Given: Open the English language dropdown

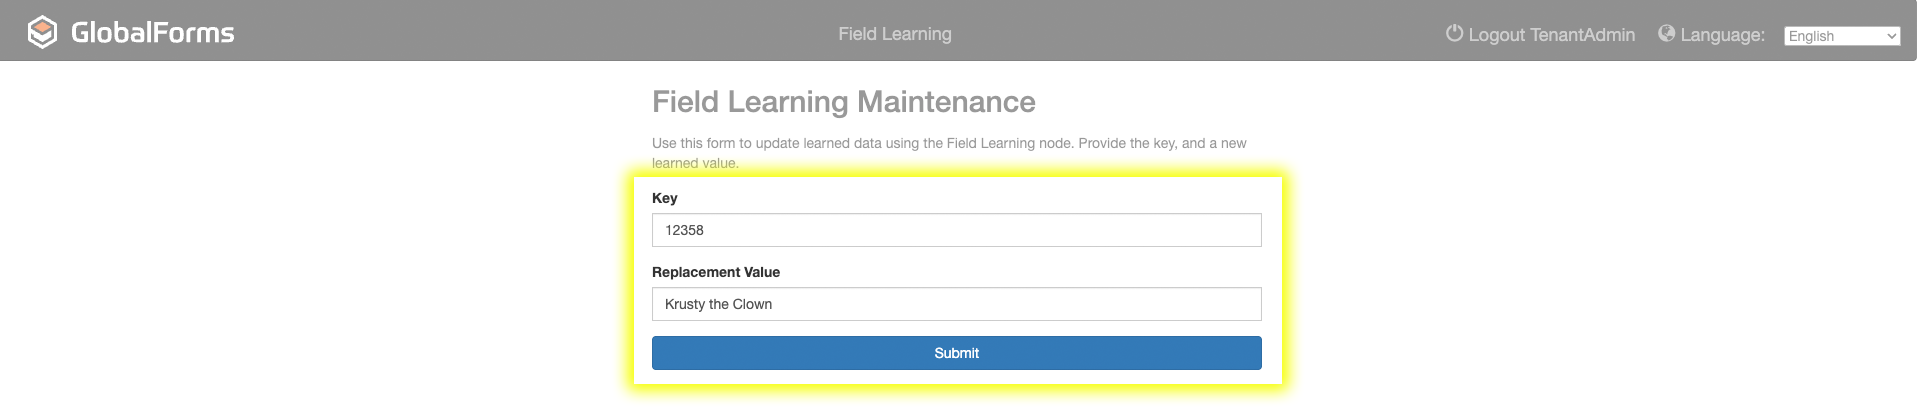Looking at the screenshot, I should (1841, 36).
